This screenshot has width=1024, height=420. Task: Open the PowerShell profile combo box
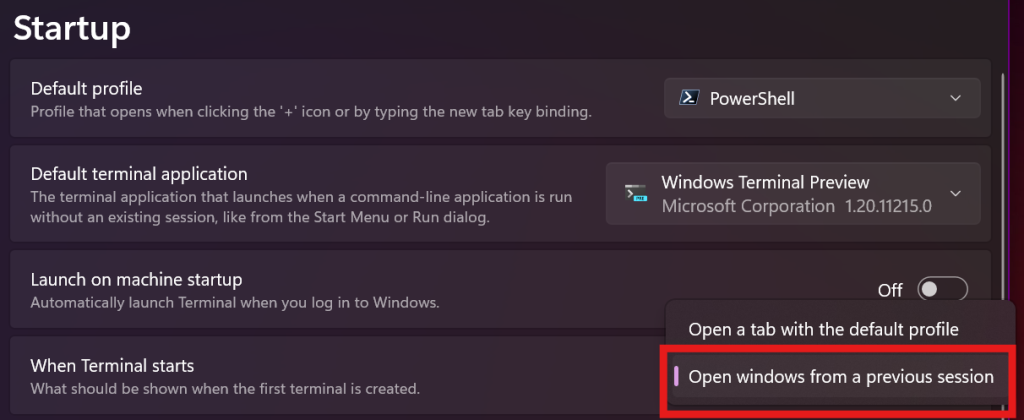(821, 98)
